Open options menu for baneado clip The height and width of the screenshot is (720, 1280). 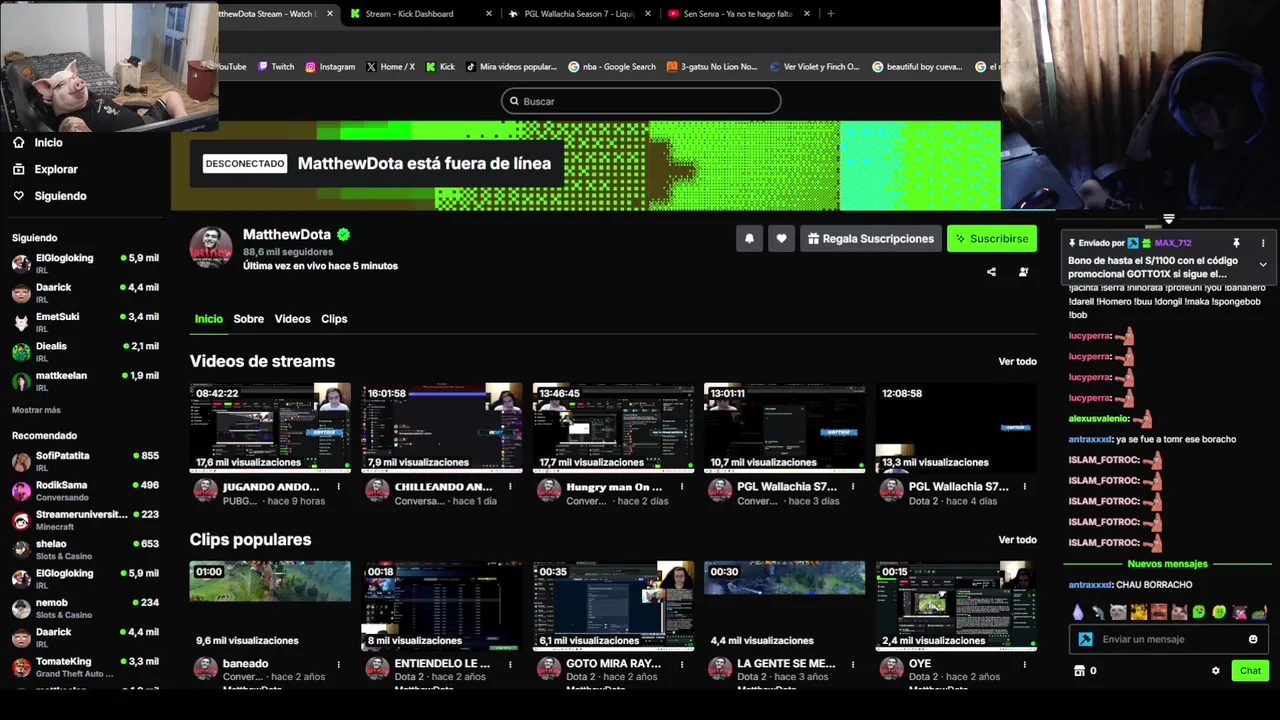pos(338,664)
